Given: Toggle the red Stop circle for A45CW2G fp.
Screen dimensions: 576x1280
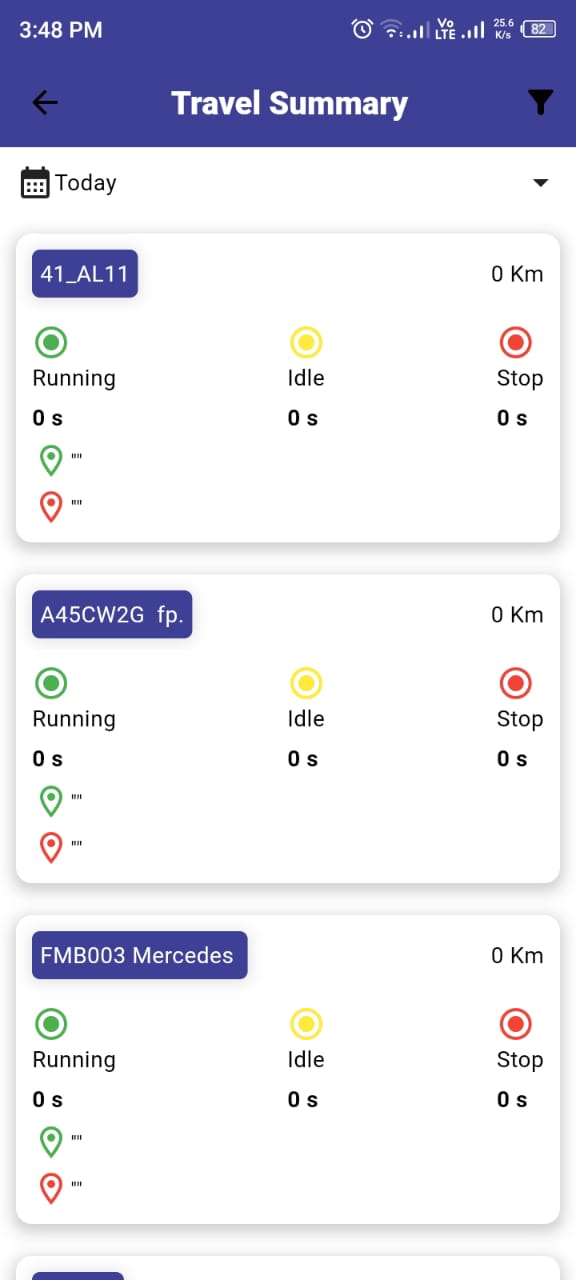Looking at the screenshot, I should click(x=516, y=683).
